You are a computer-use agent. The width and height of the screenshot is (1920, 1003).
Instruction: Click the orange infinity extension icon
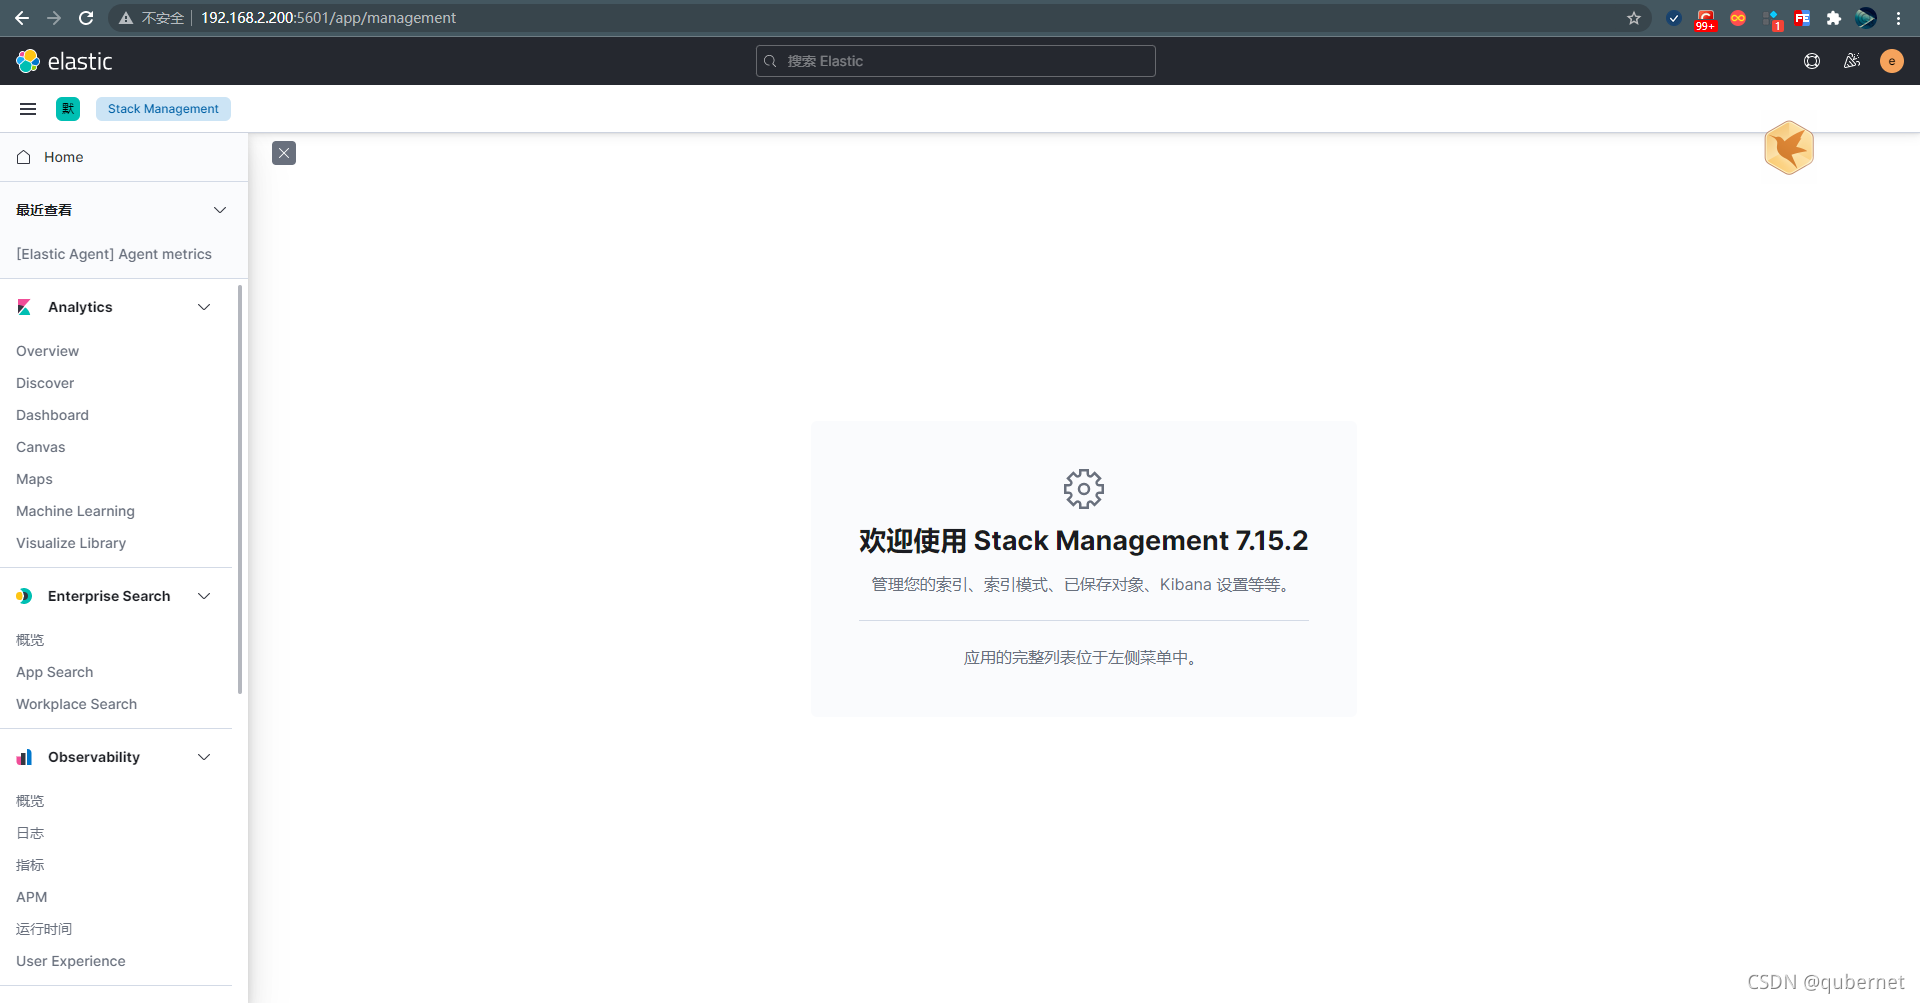click(x=1738, y=18)
